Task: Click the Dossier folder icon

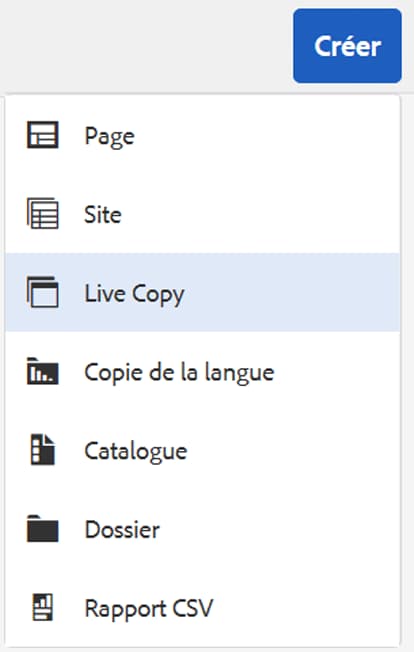Action: click(x=43, y=529)
